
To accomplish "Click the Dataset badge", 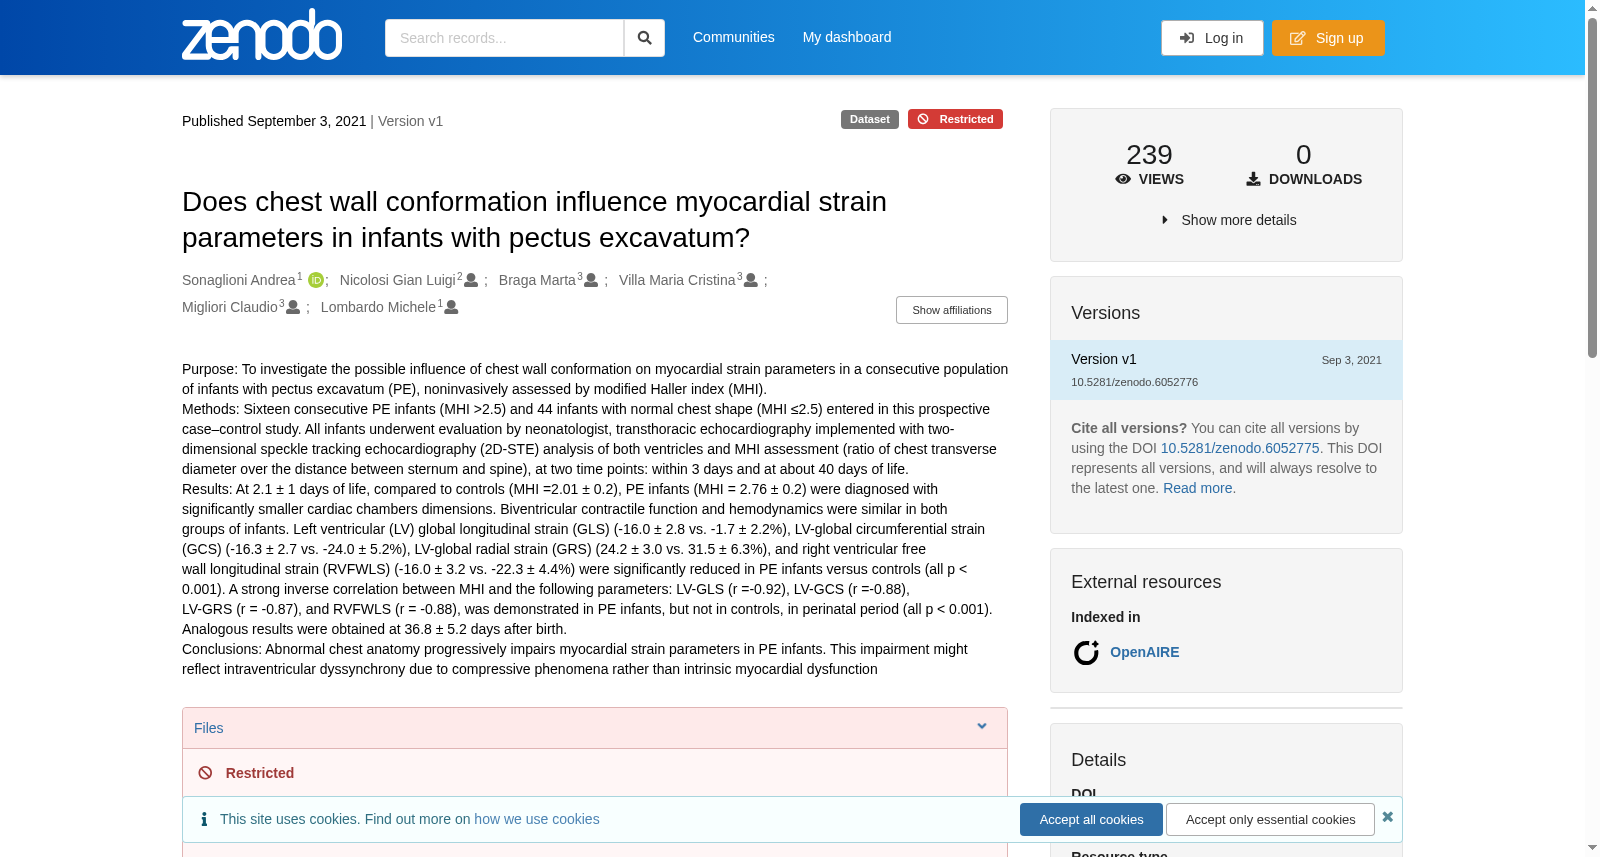I will pyautogui.click(x=870, y=119).
